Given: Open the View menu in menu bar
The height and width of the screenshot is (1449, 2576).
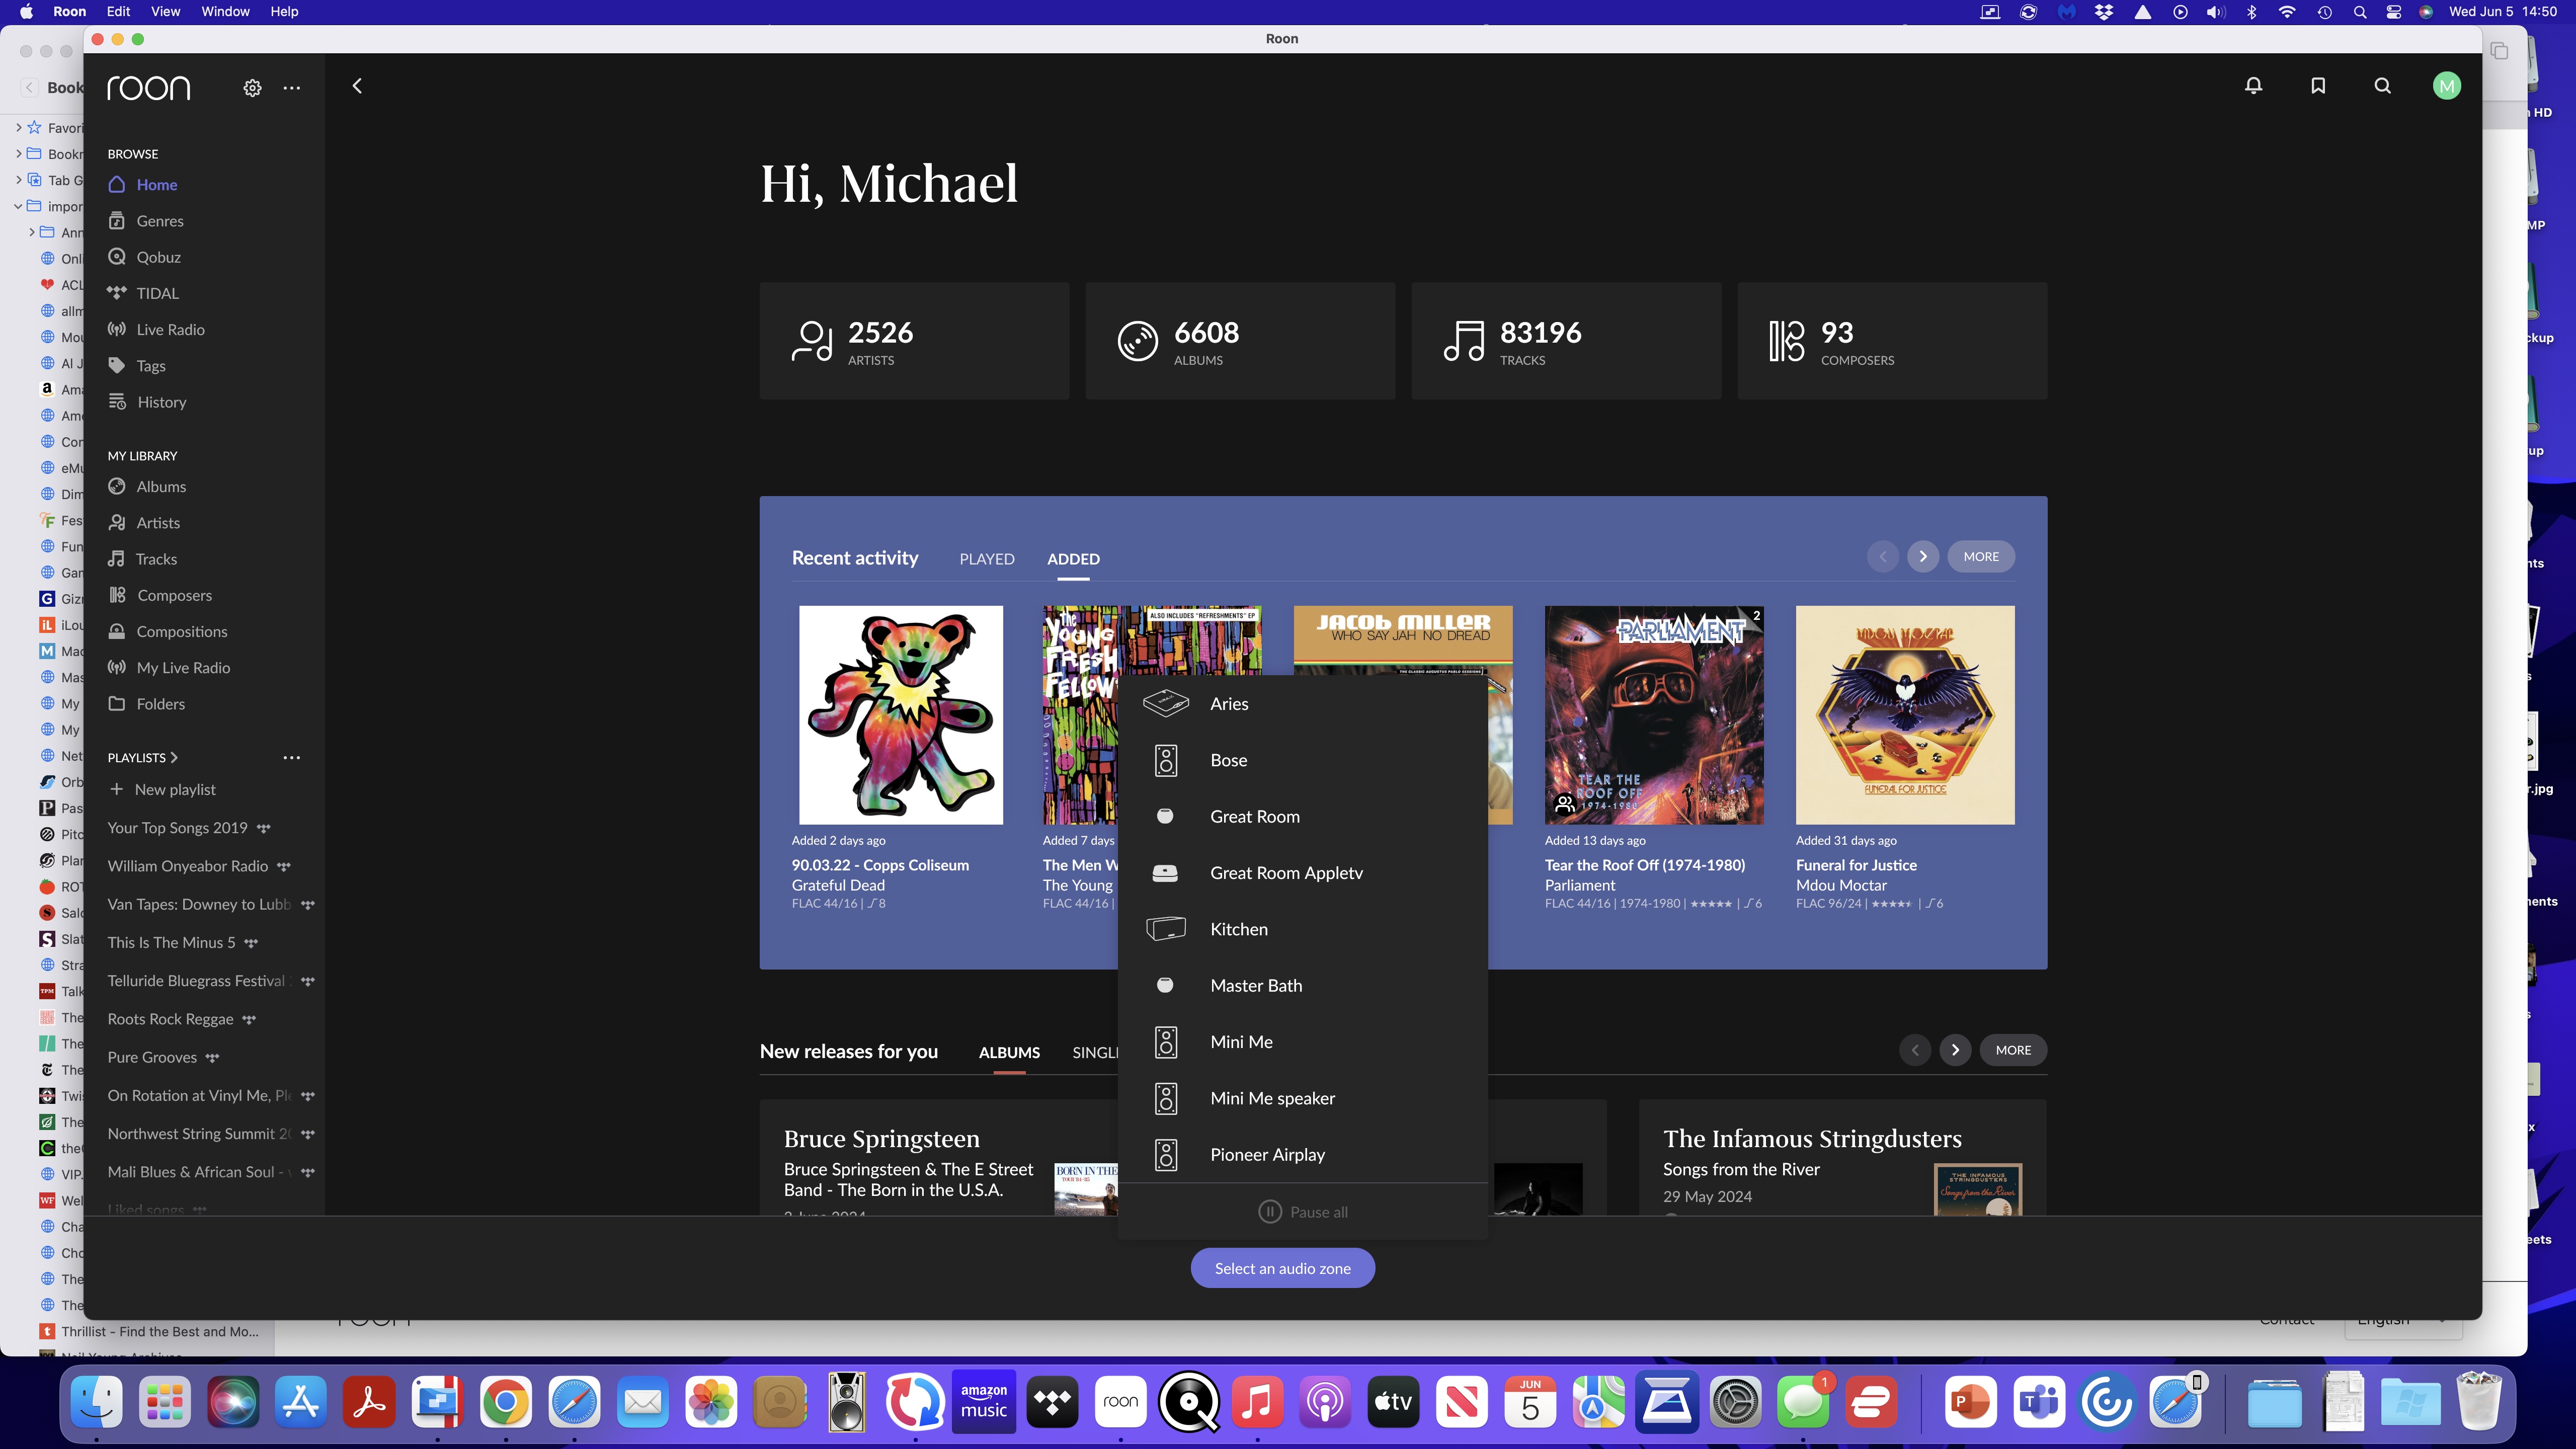Looking at the screenshot, I should [165, 11].
